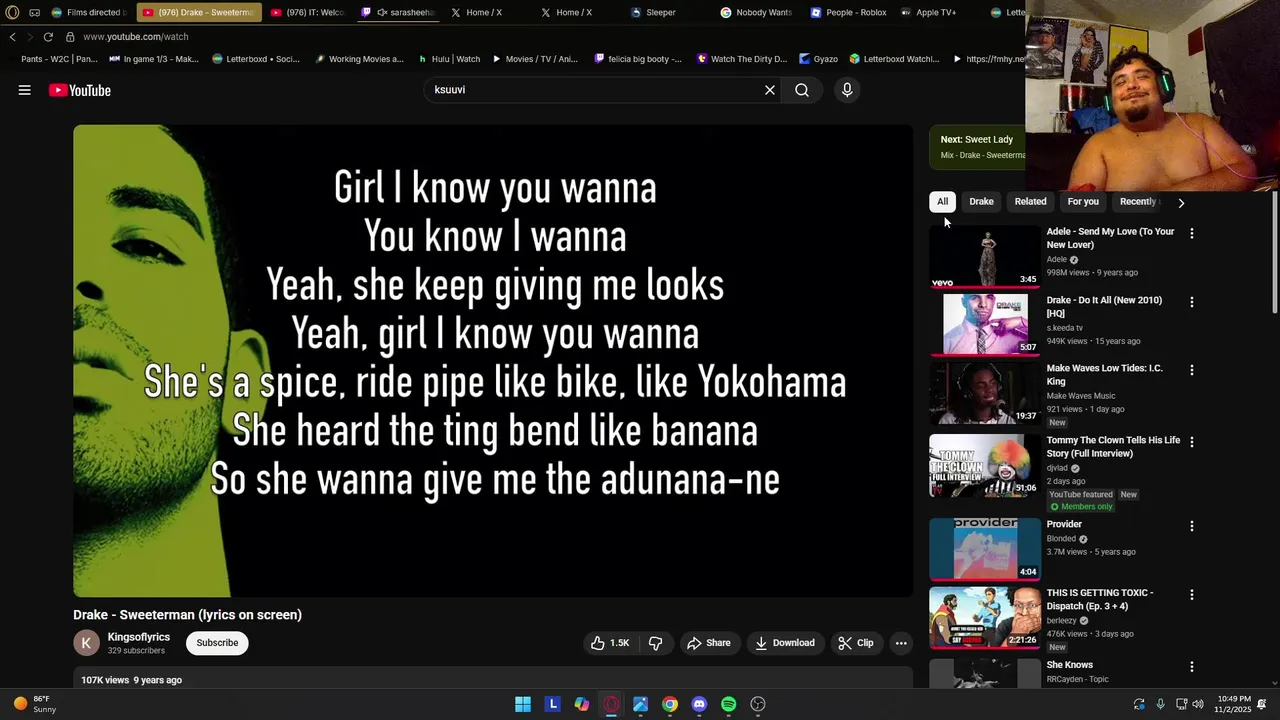Viewport: 1280px width, 720px height.
Task: Subscribe to Kingsoflyrics channel
Action: pos(217,643)
